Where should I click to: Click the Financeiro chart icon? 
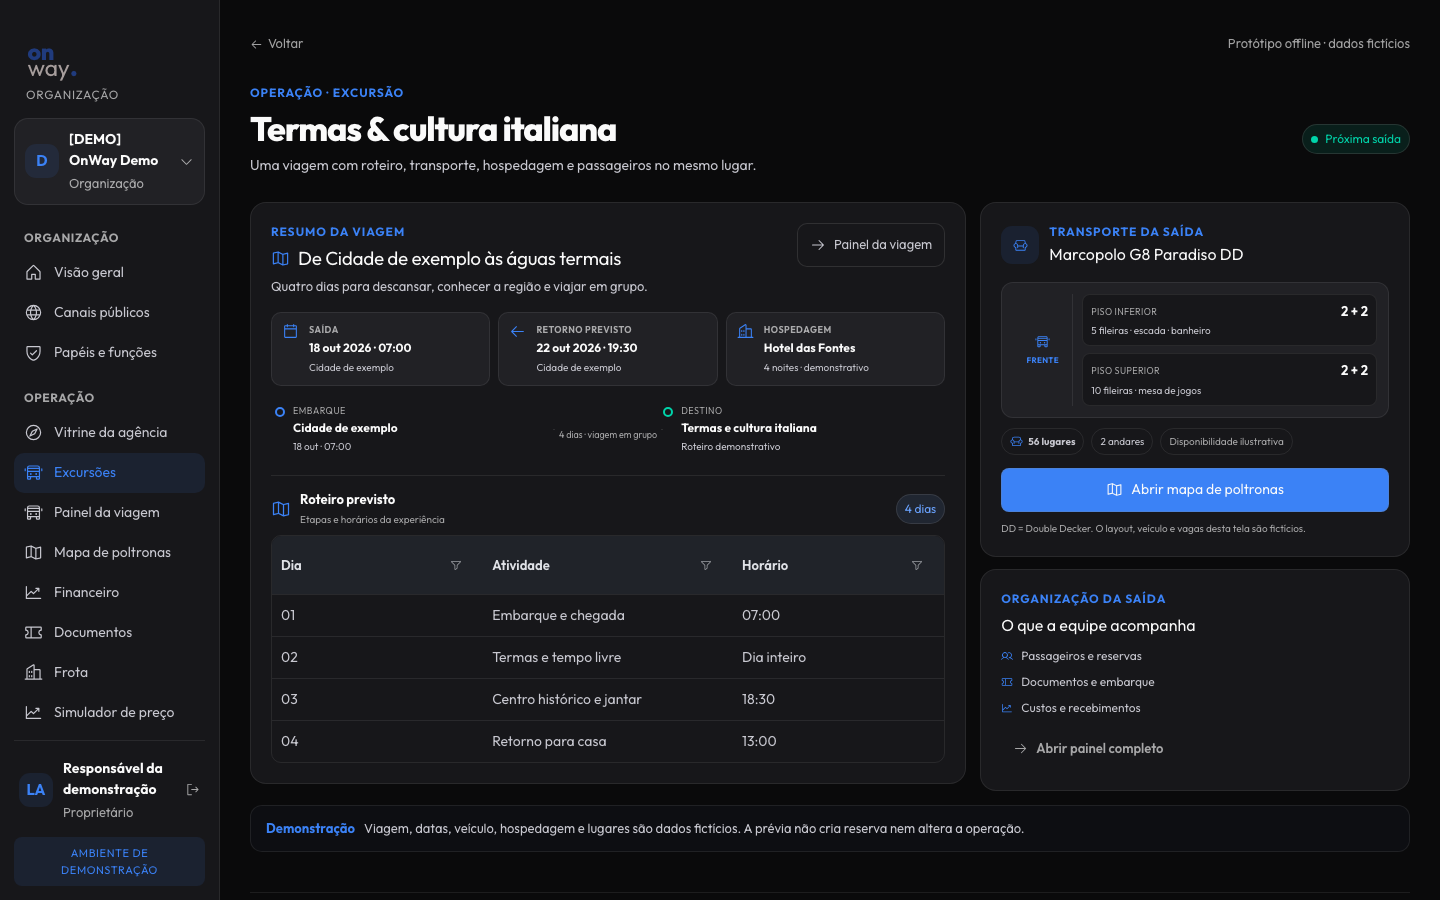point(33,592)
